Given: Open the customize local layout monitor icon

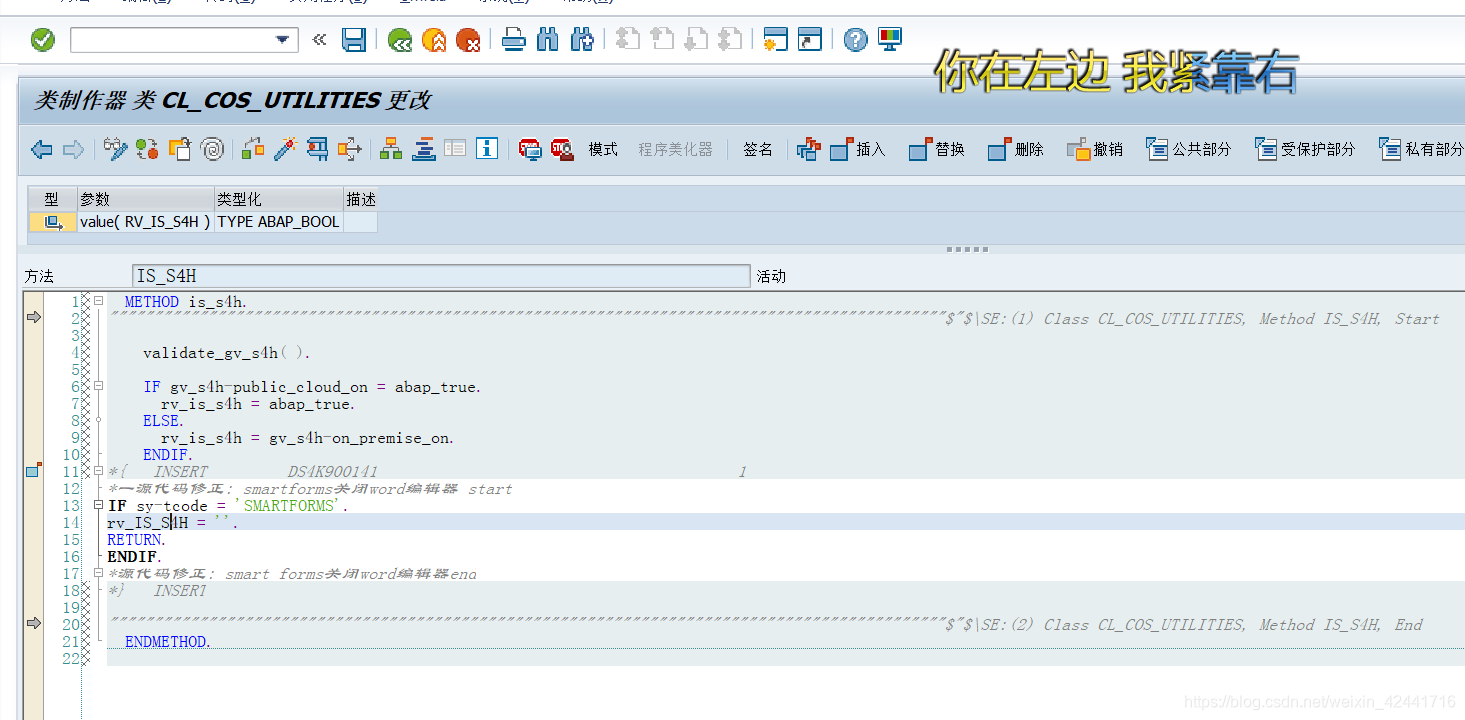Looking at the screenshot, I should [889, 40].
